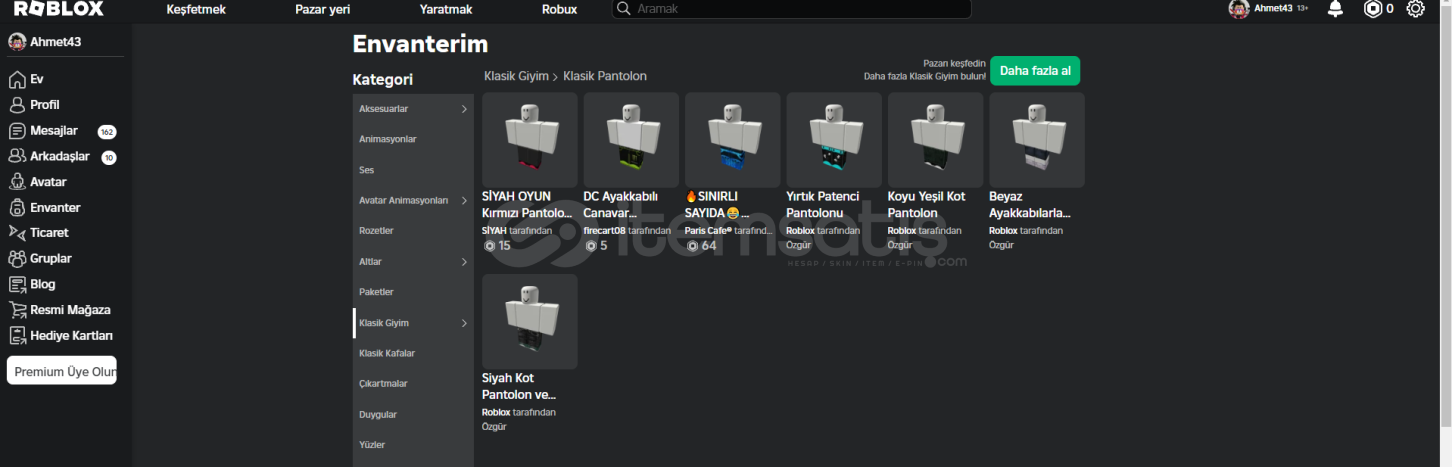Open the Siyah Kot Pantolon ve item link
The height and width of the screenshot is (467, 1452).
coord(519,387)
